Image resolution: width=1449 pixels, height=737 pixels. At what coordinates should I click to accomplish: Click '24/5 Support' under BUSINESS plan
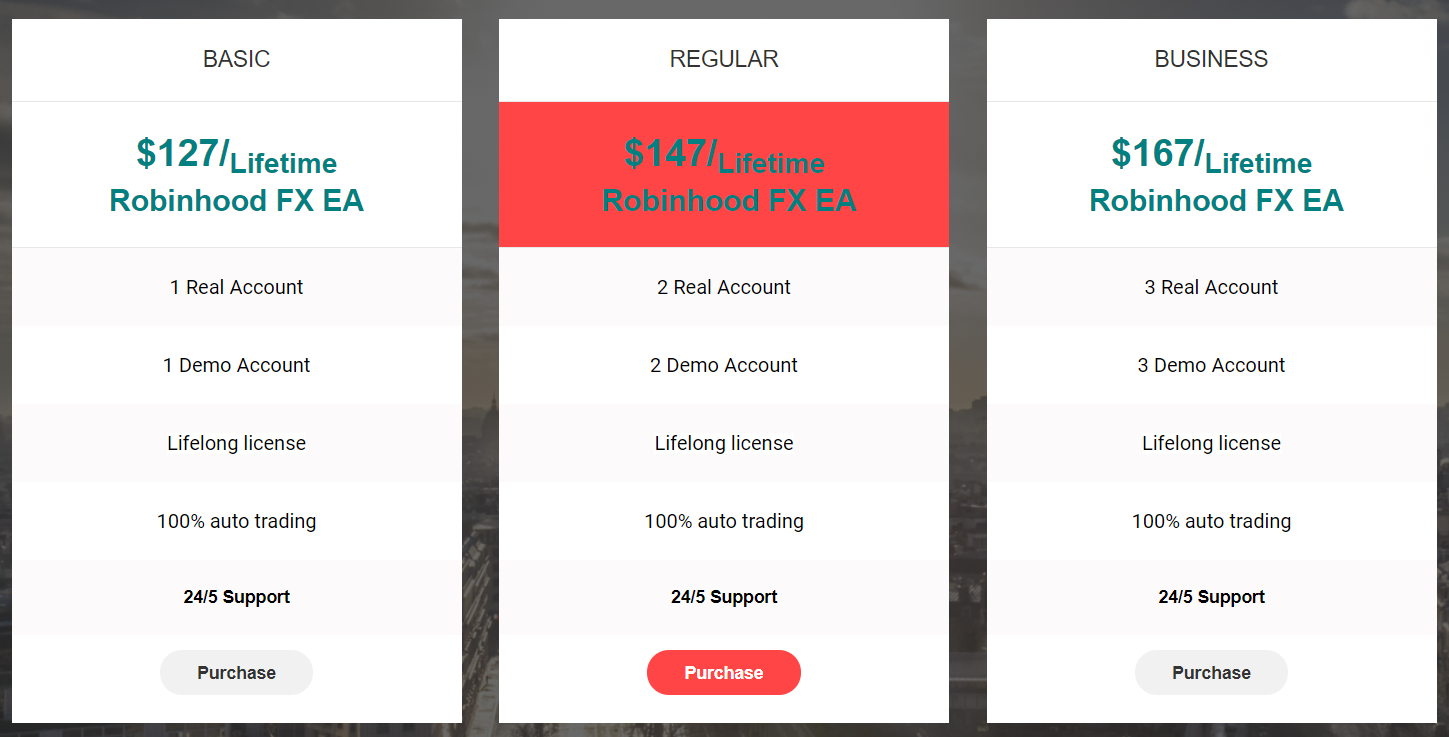pyautogui.click(x=1211, y=597)
